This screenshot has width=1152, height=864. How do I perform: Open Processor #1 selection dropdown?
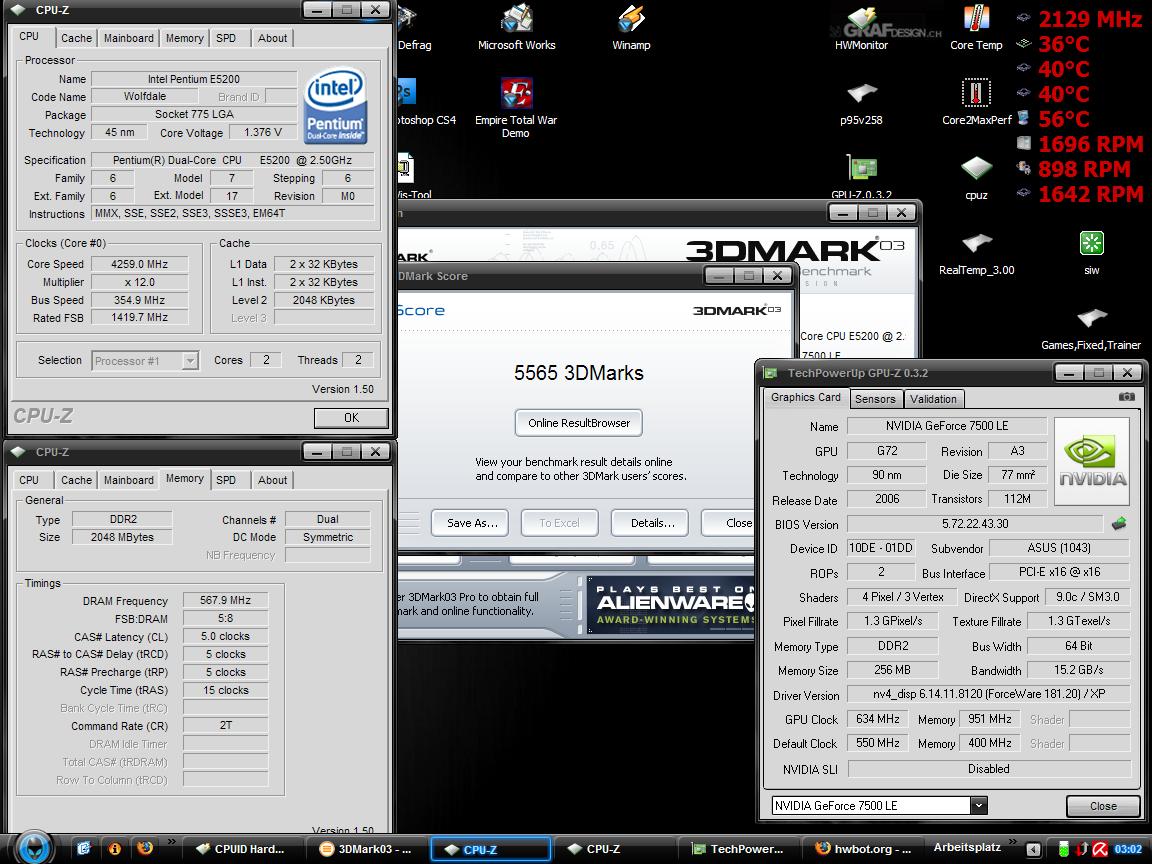190,361
